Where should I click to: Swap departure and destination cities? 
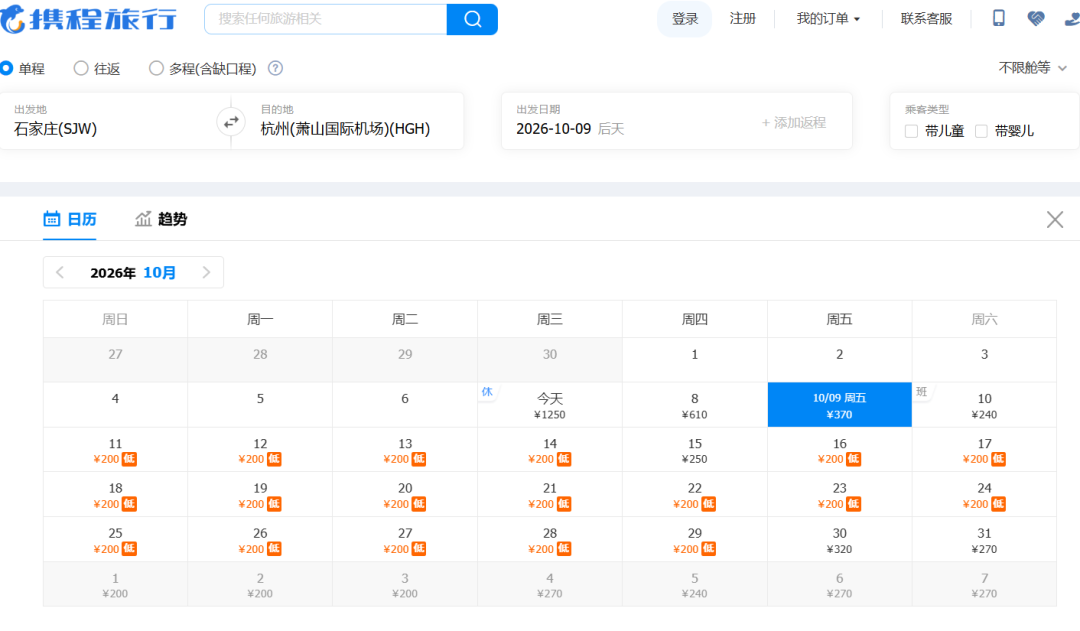coord(231,122)
